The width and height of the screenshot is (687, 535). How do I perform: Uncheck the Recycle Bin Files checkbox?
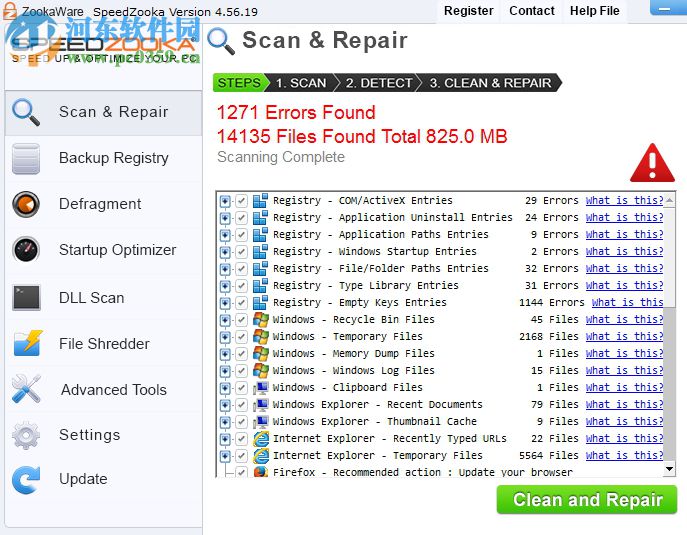tap(241, 320)
